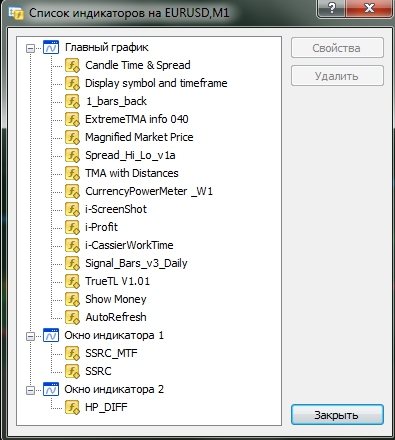Select the Окно индикатора 1 label
Image resolution: width=395 pixels, height=440 pixels.
[114, 335]
